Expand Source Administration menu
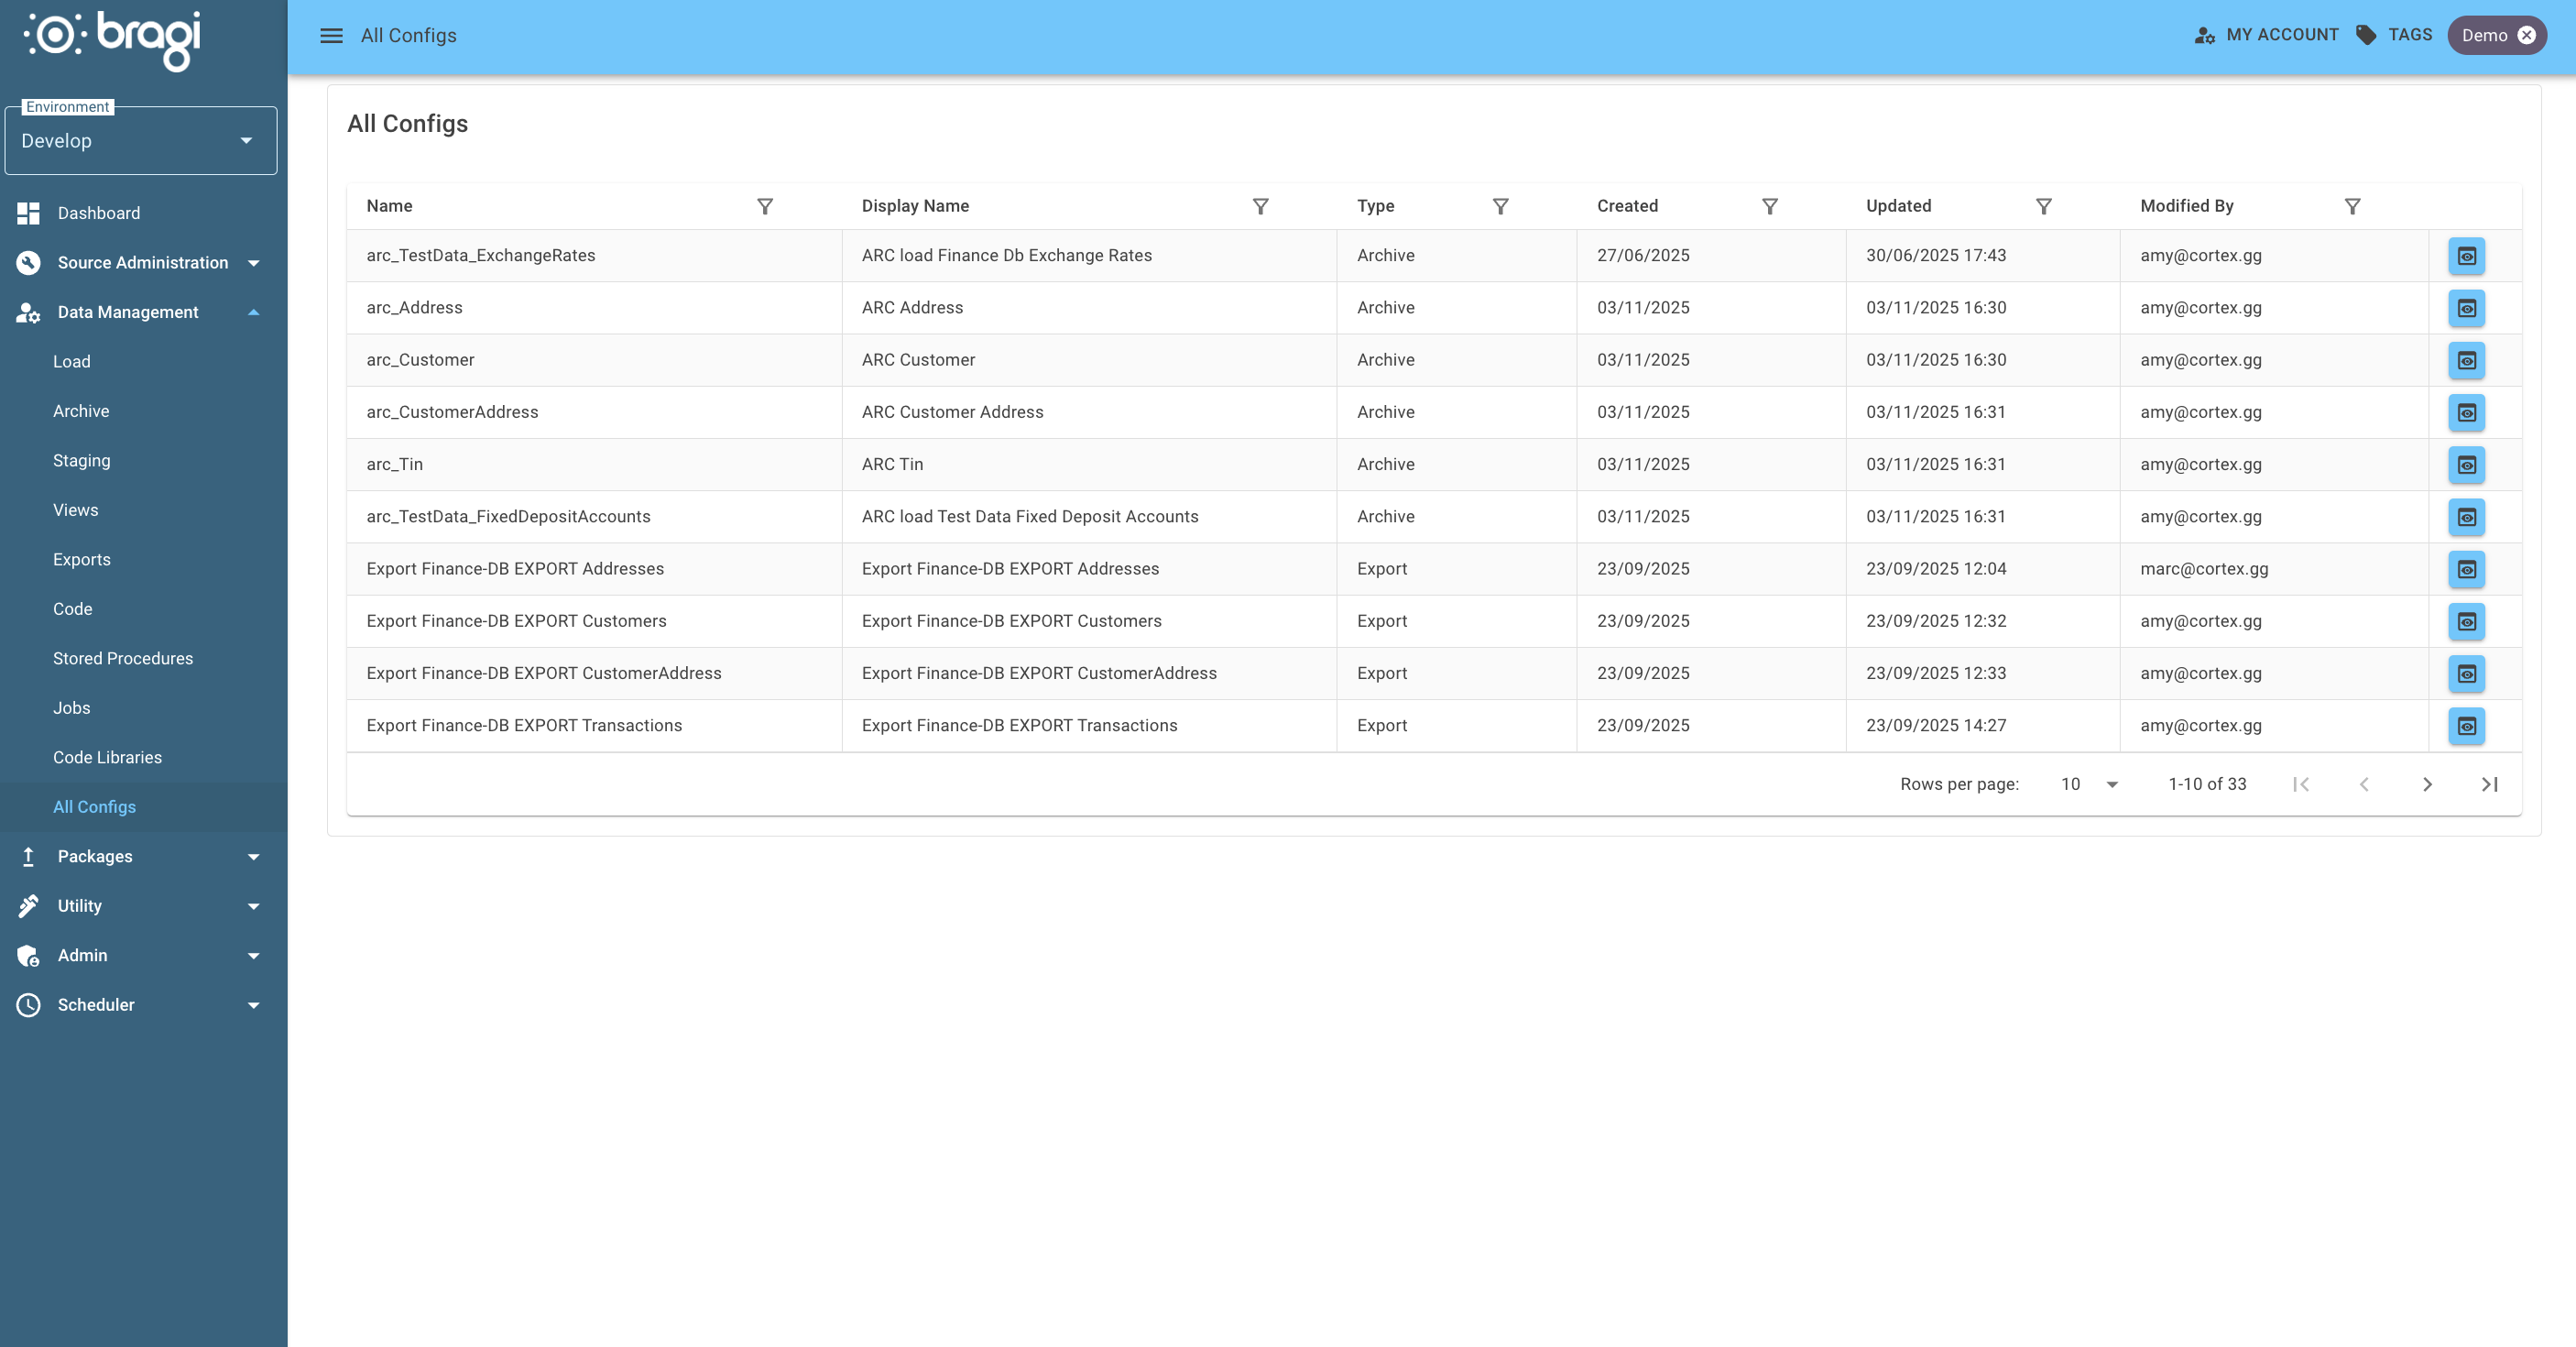The image size is (2576, 1347). (144, 263)
